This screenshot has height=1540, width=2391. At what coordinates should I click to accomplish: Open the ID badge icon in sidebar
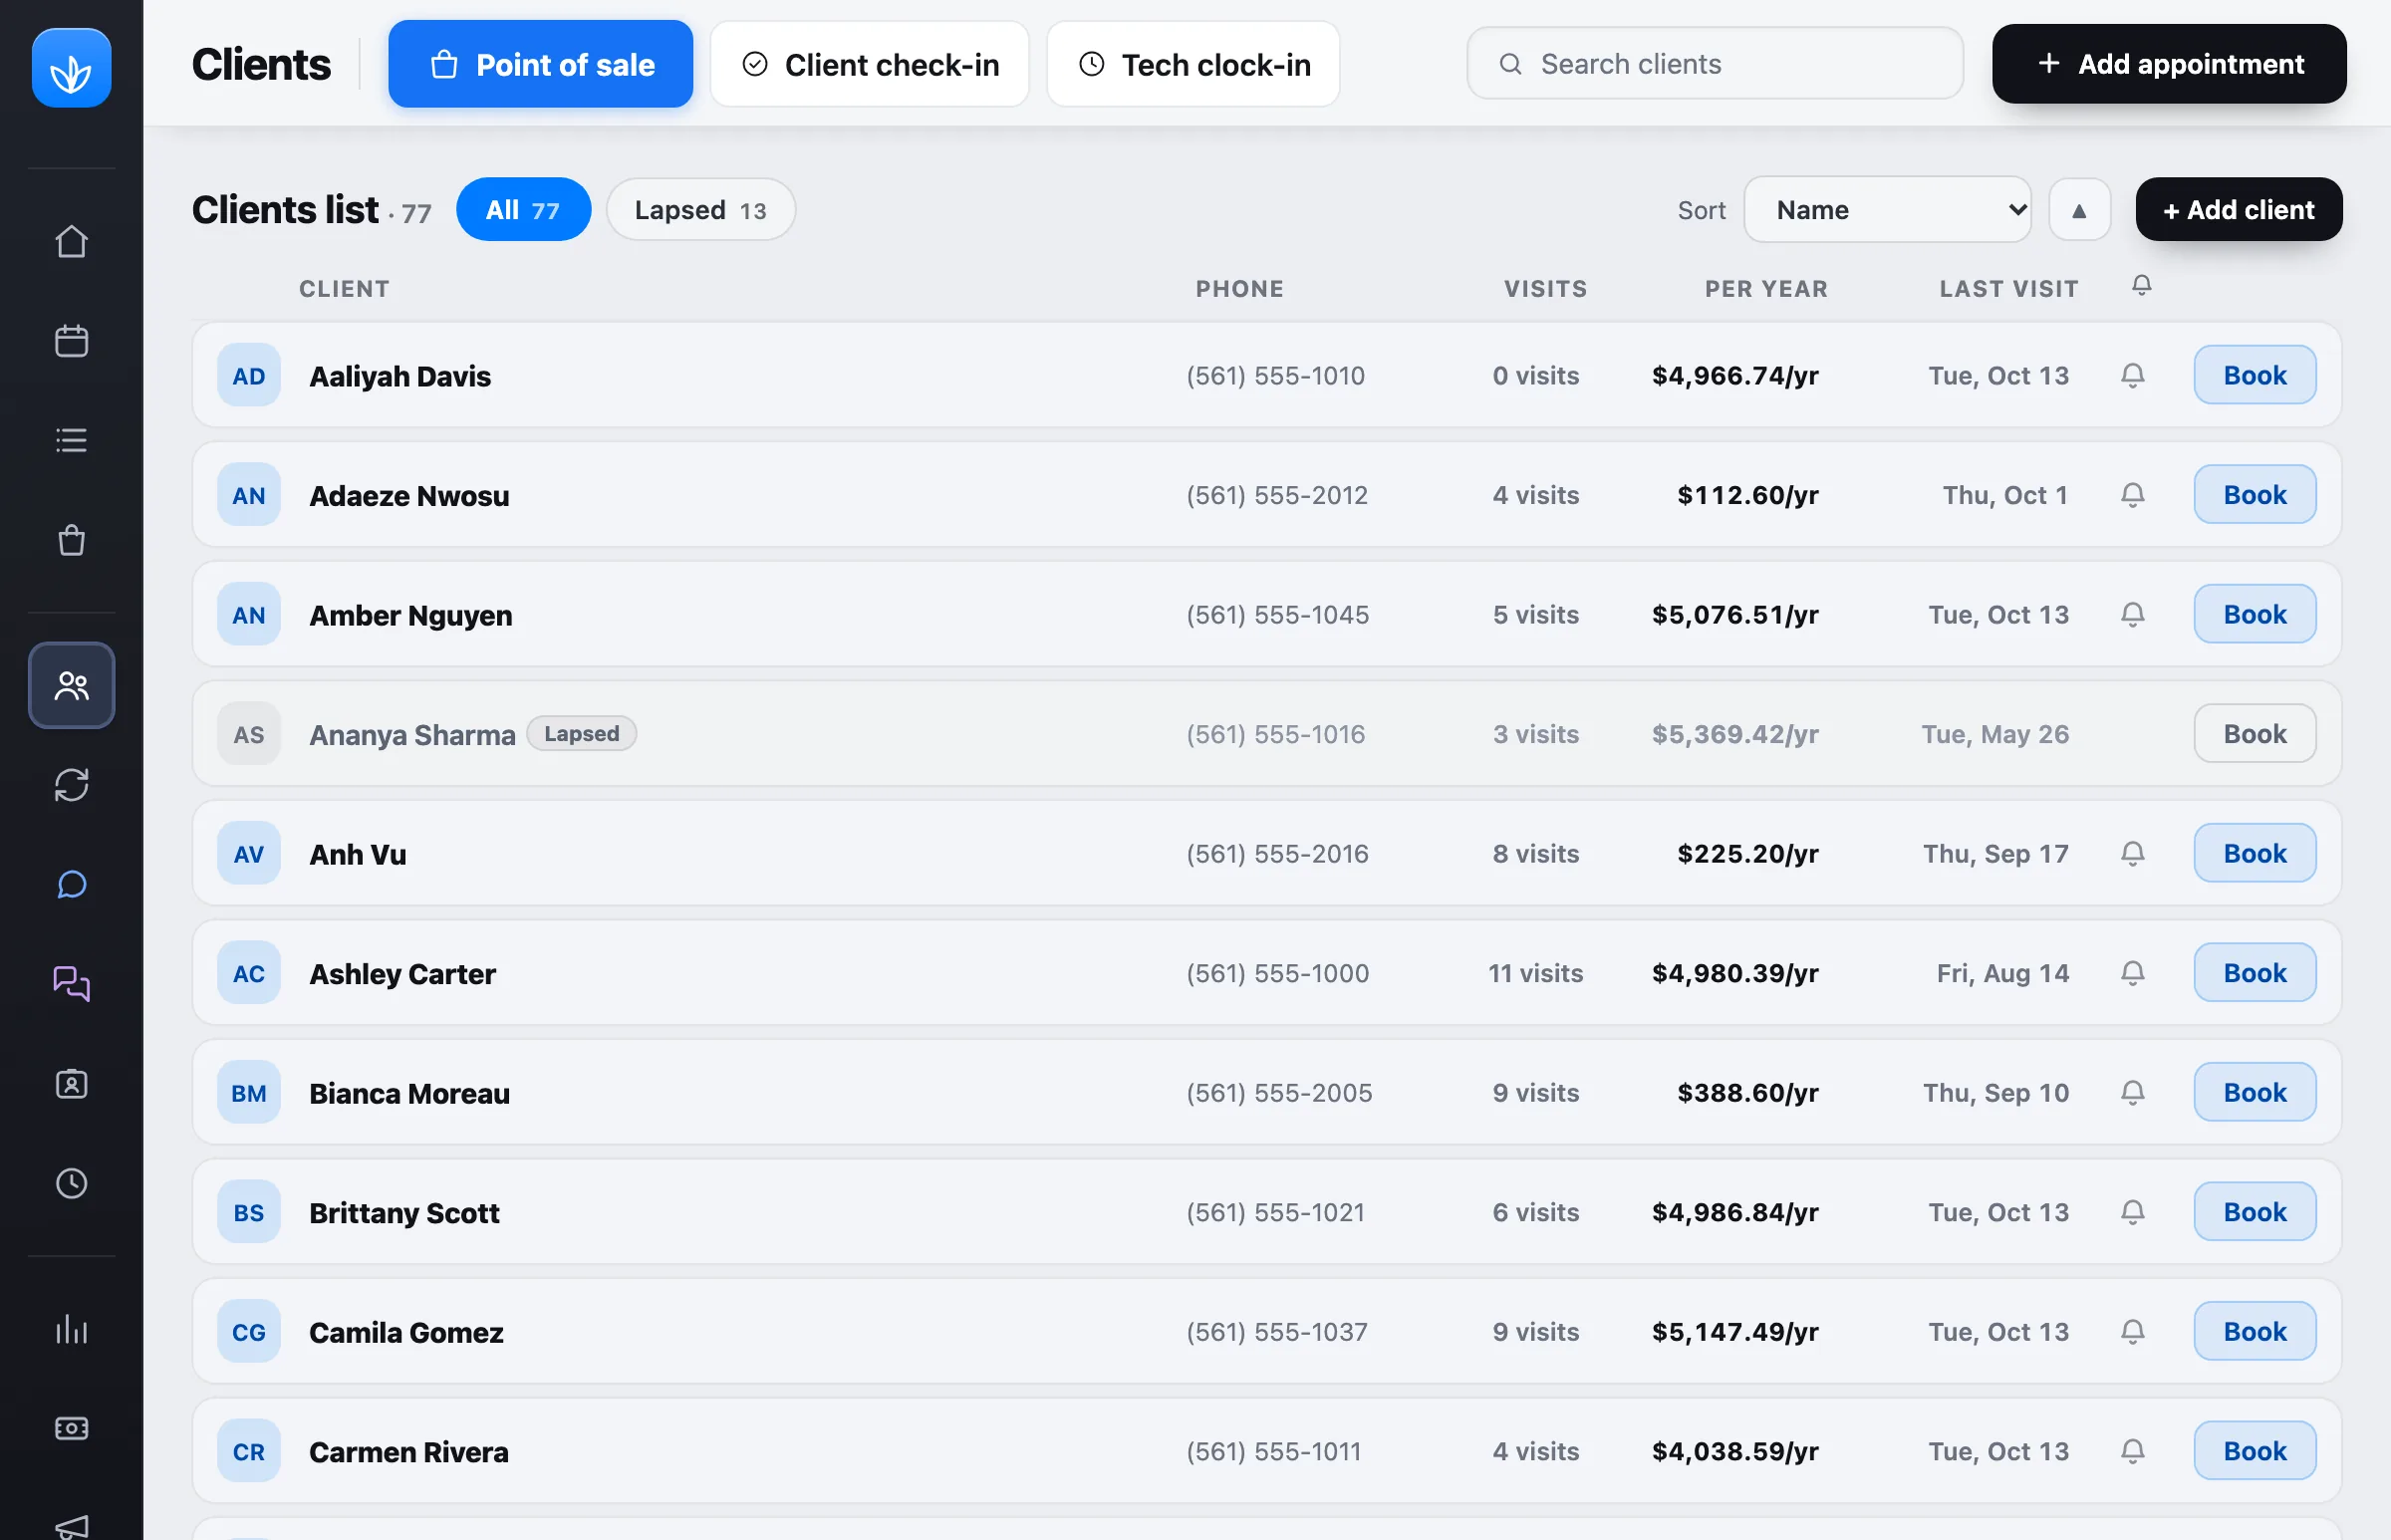click(x=71, y=1084)
